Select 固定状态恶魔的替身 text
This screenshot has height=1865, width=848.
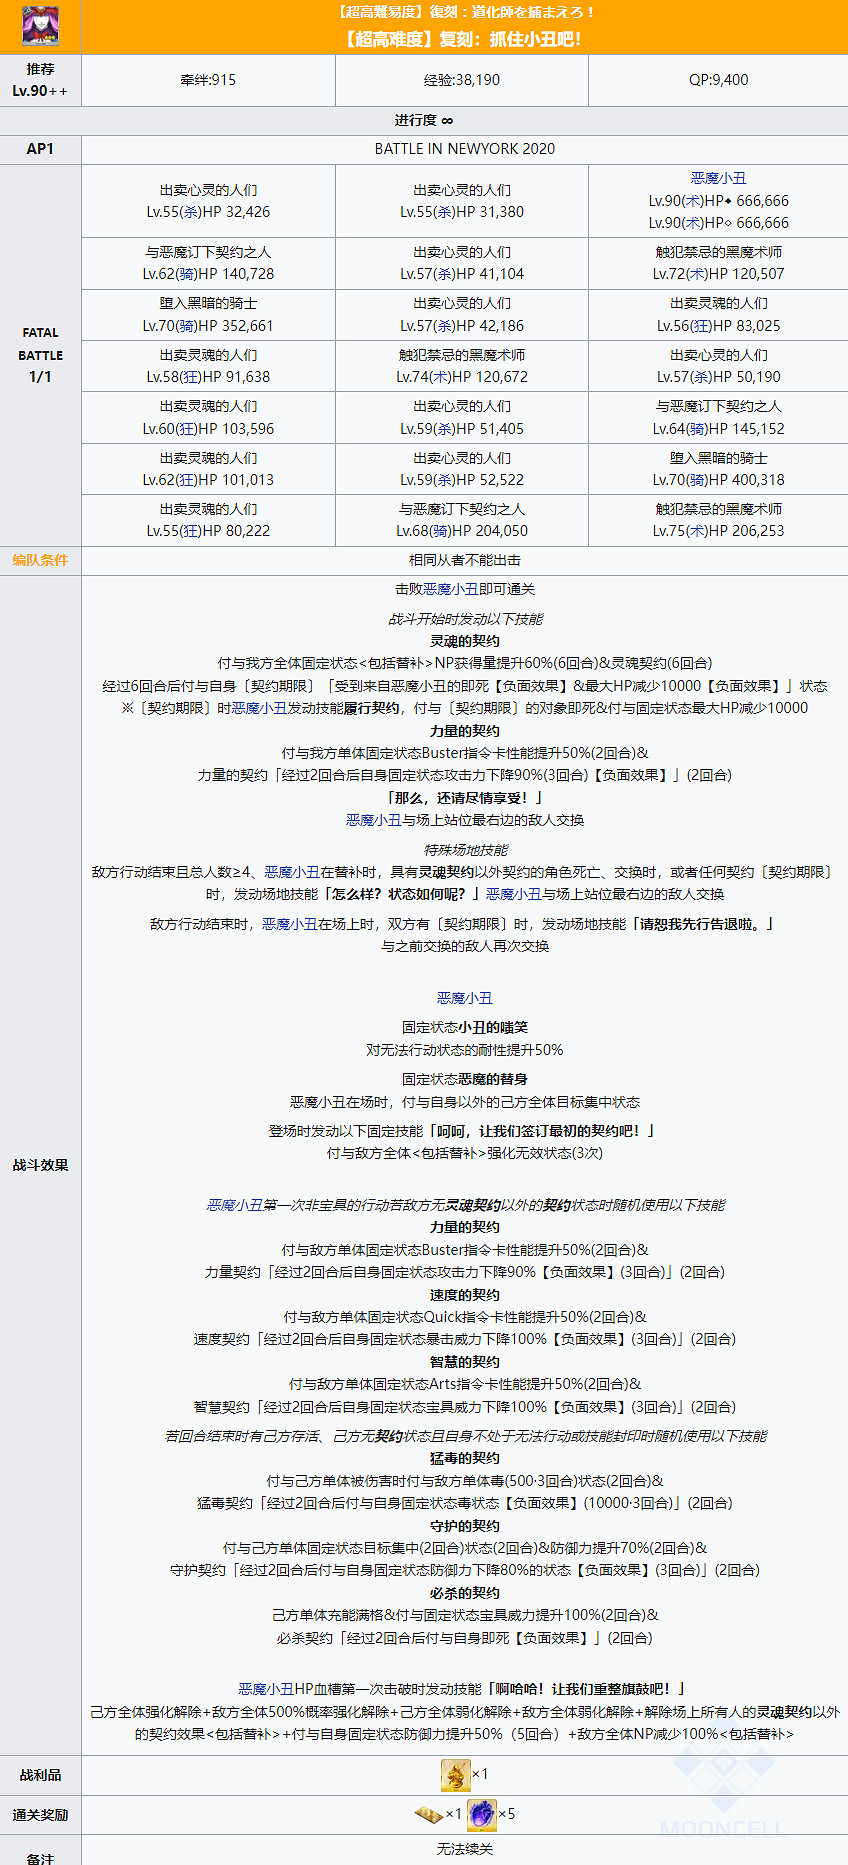tap(465, 1079)
